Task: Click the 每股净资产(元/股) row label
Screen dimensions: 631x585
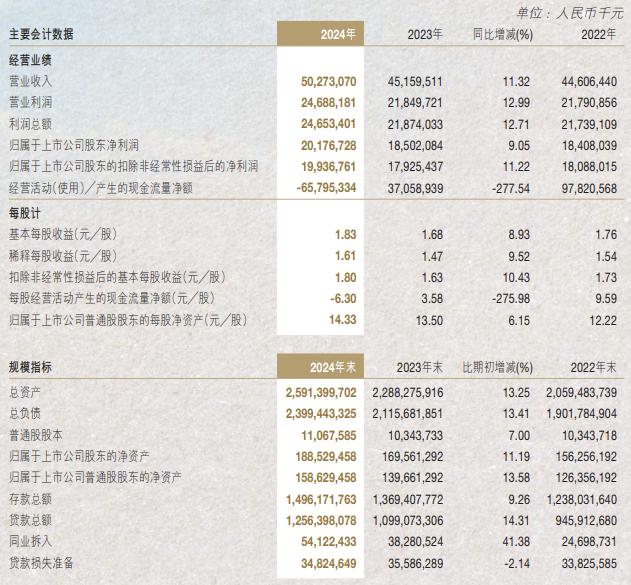Action: pyautogui.click(x=128, y=320)
